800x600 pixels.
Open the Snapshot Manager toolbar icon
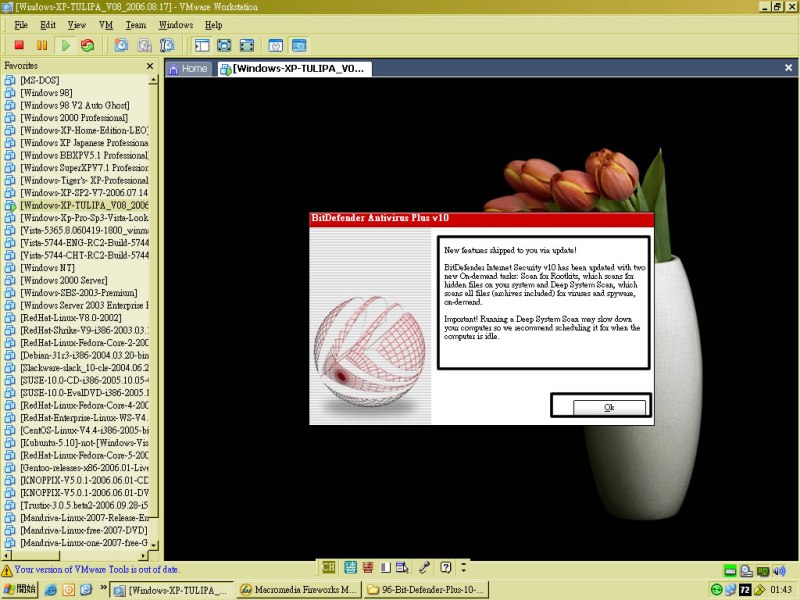click(x=167, y=45)
